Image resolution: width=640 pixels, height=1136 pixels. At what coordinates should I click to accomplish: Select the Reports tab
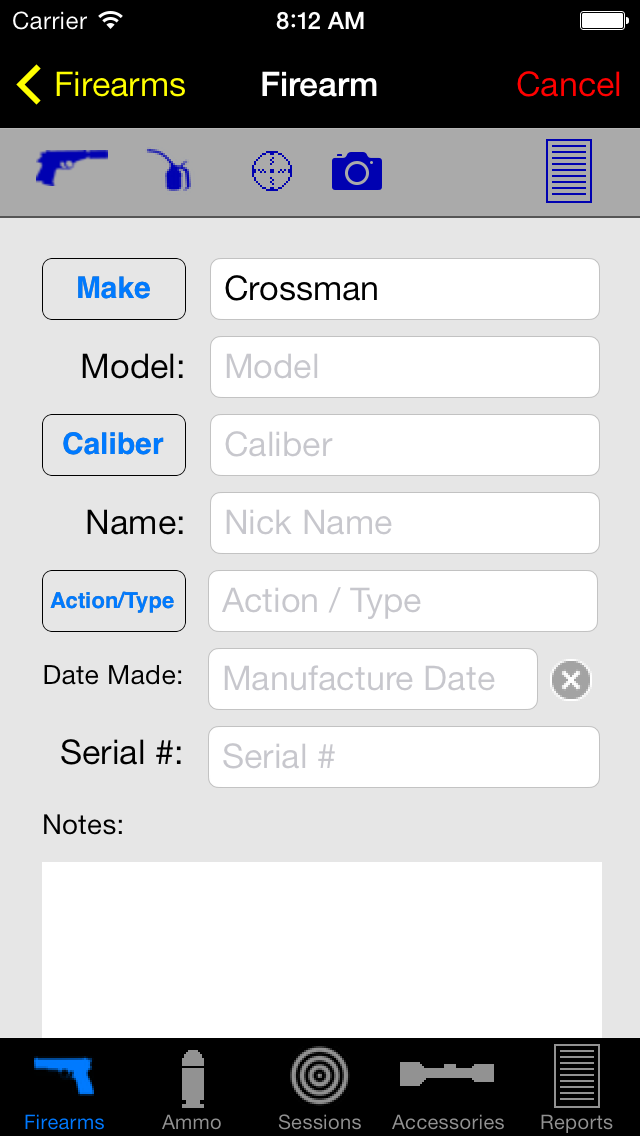pos(576,1088)
